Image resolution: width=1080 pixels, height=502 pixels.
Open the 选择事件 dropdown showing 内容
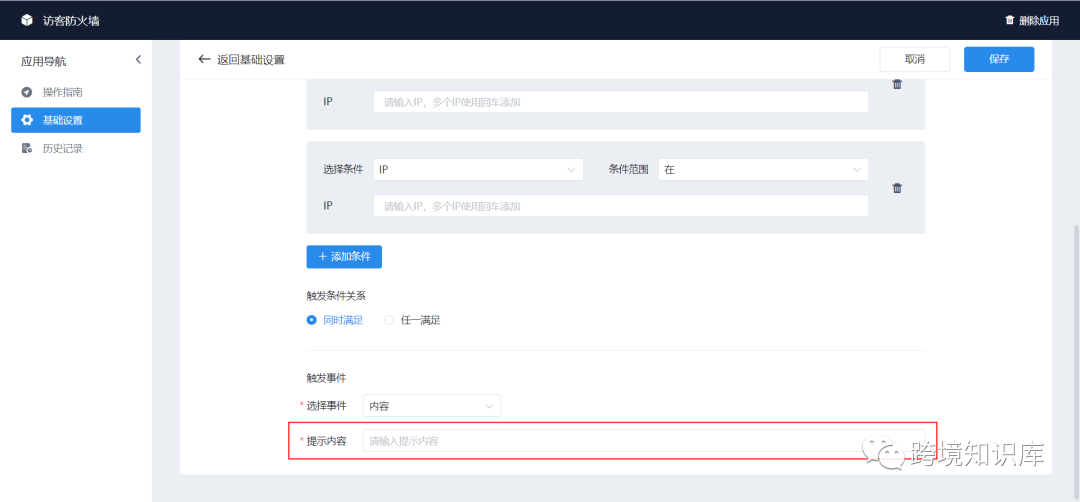[432, 406]
